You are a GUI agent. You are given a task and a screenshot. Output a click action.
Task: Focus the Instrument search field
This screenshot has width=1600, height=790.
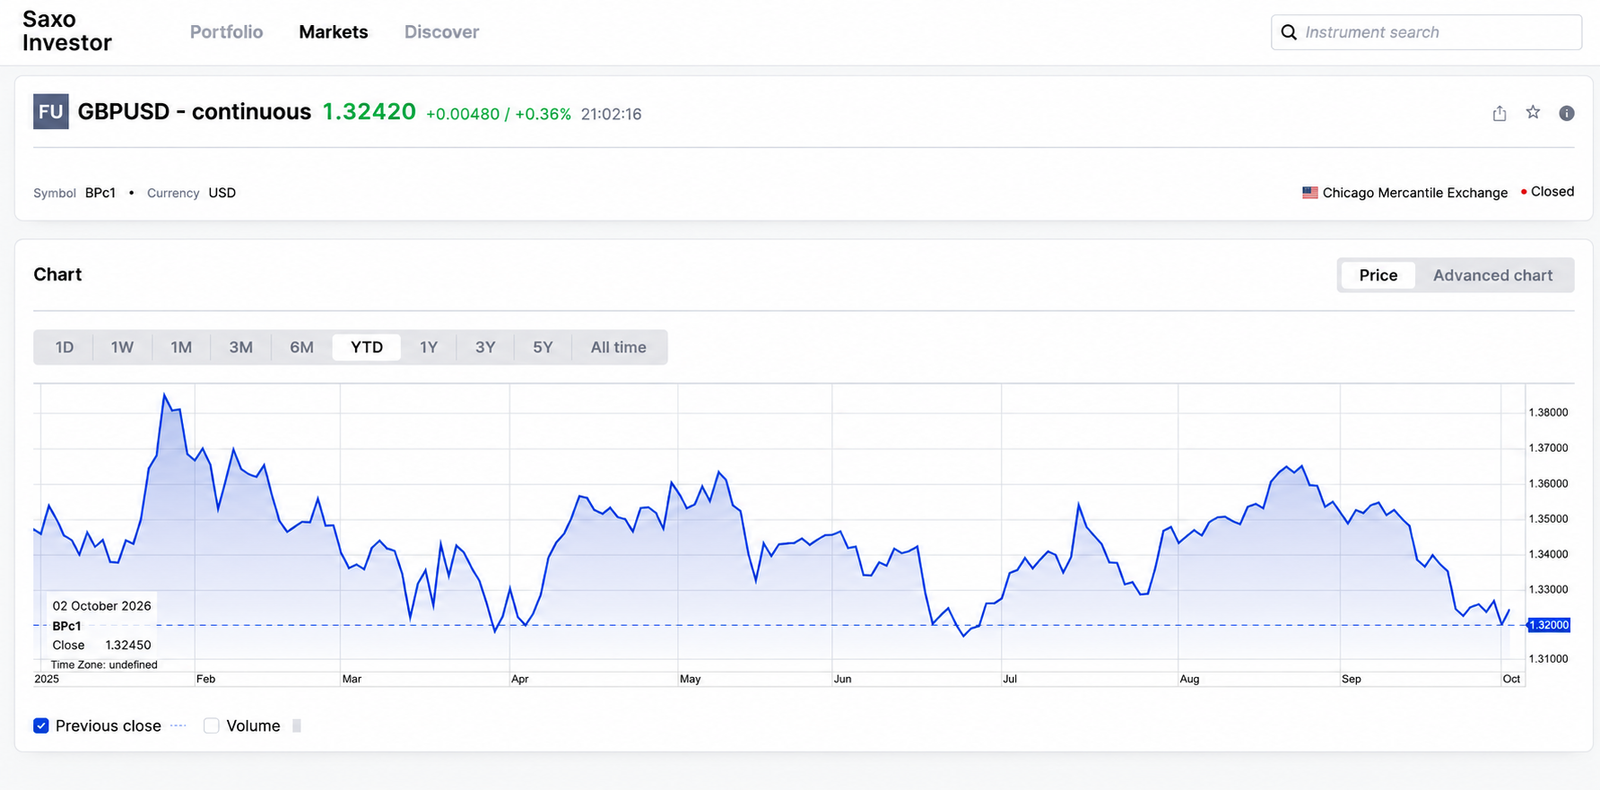pyautogui.click(x=1426, y=32)
